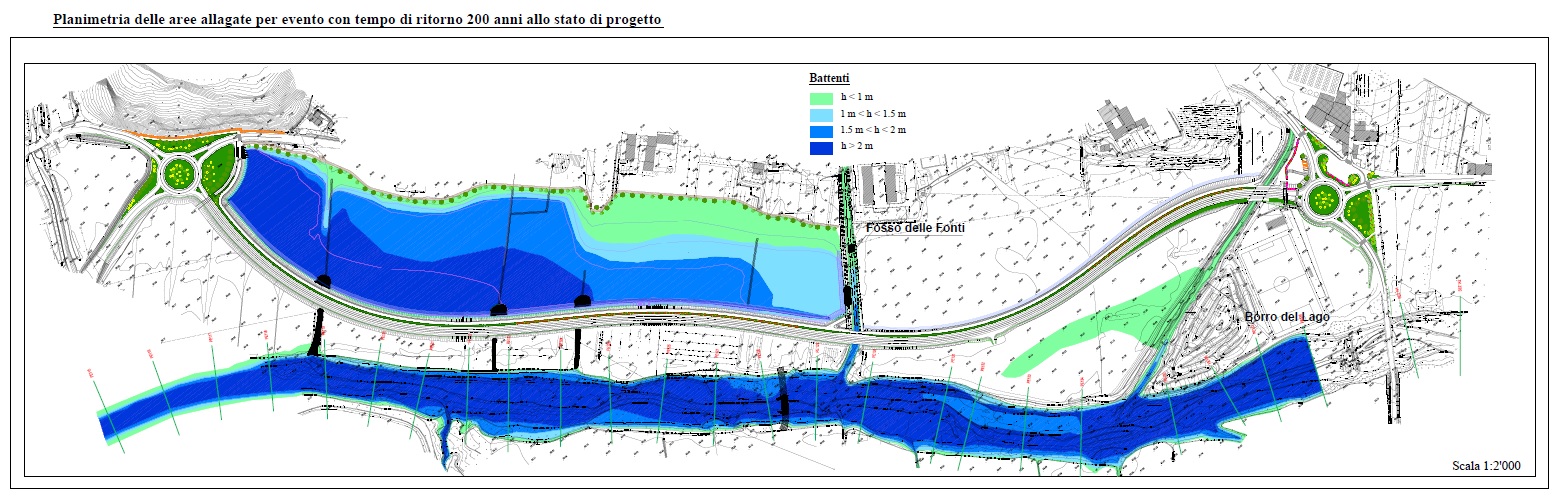Click the leftmost black culvert marker on the road
This screenshot has height=504, width=1560.
click(x=323, y=281)
